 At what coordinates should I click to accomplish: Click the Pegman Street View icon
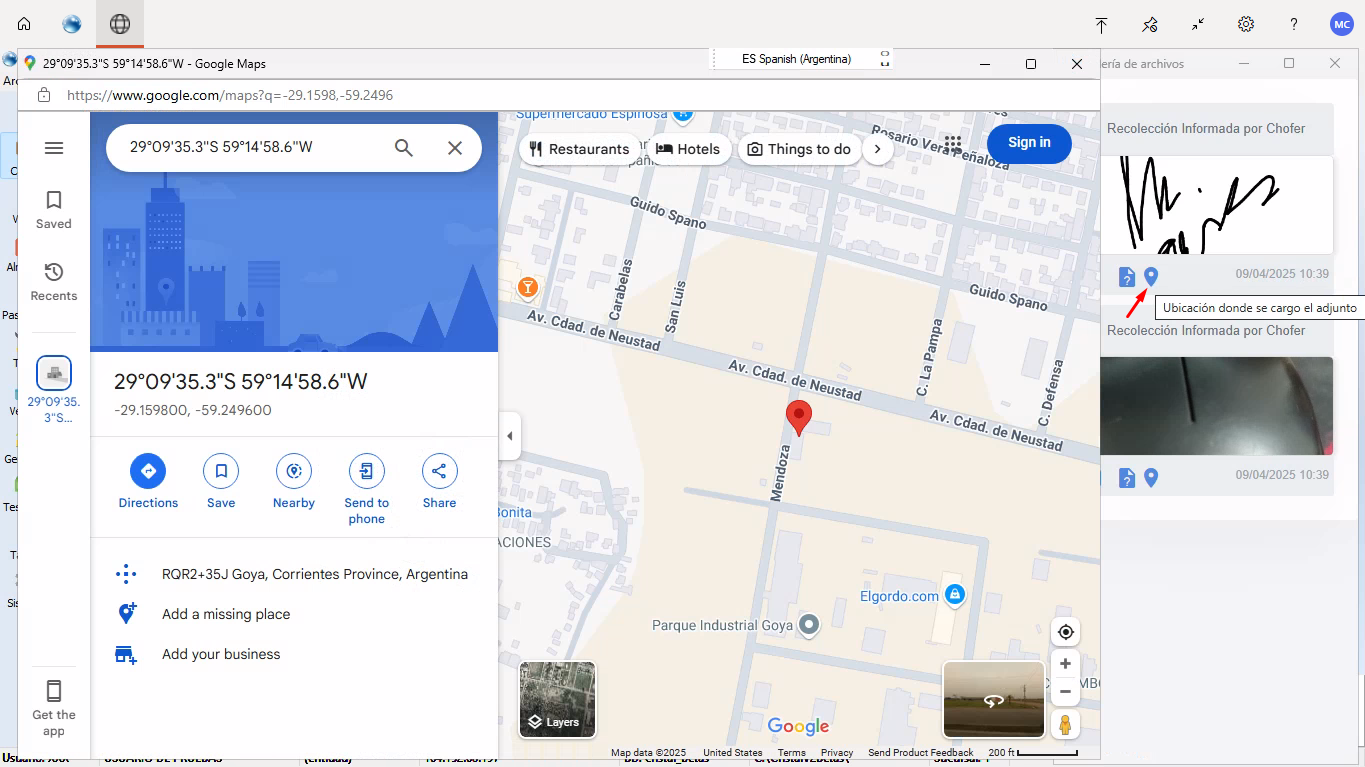pyautogui.click(x=1066, y=724)
